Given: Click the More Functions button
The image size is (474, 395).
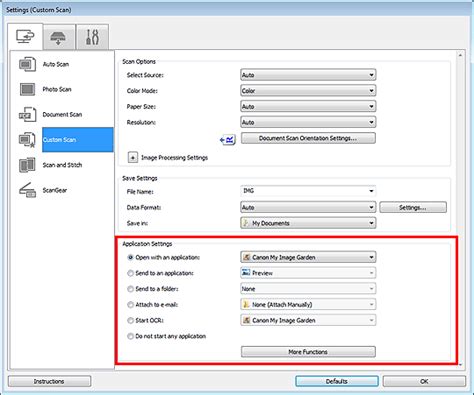Looking at the screenshot, I should click(x=308, y=352).
